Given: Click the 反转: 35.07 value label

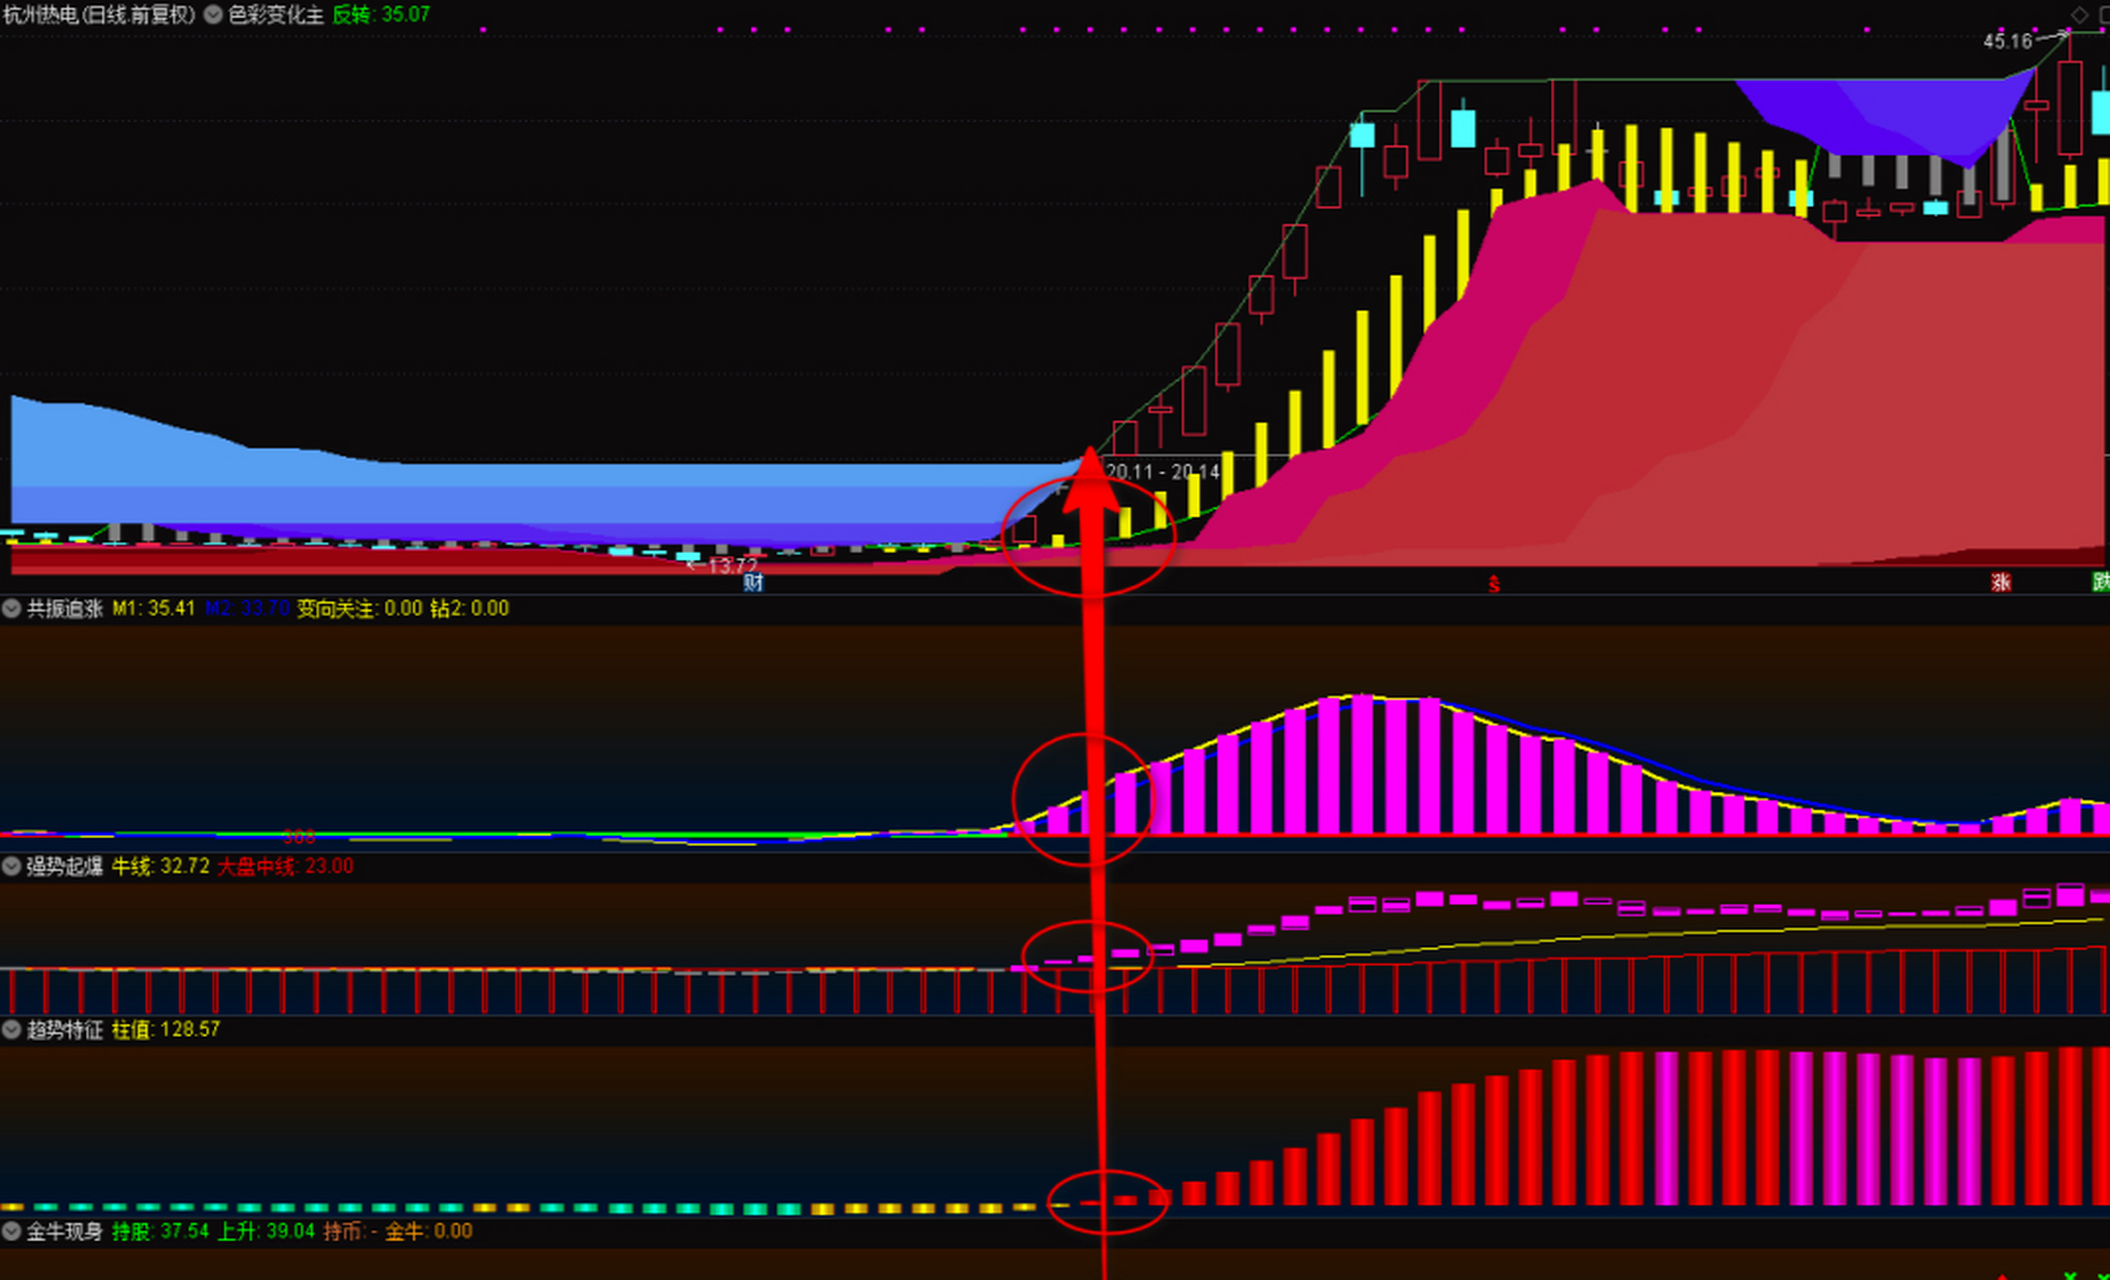Looking at the screenshot, I should [x=381, y=15].
